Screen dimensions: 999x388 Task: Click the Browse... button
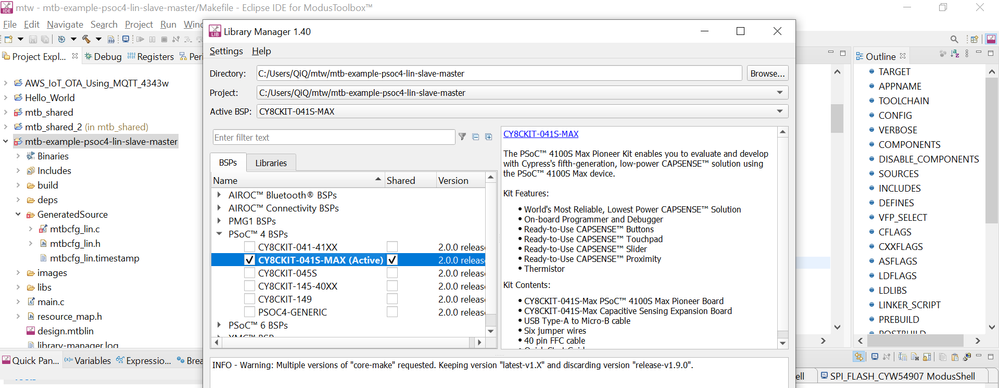768,73
